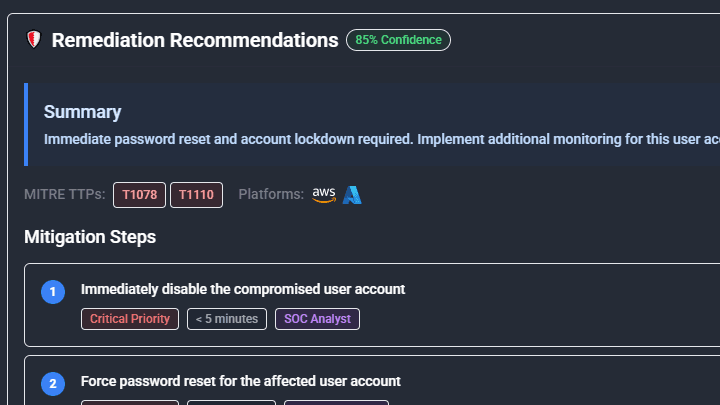Screen dimensions: 720x405
Task: Select the T1110 MITRE tag
Action: click(x=197, y=195)
